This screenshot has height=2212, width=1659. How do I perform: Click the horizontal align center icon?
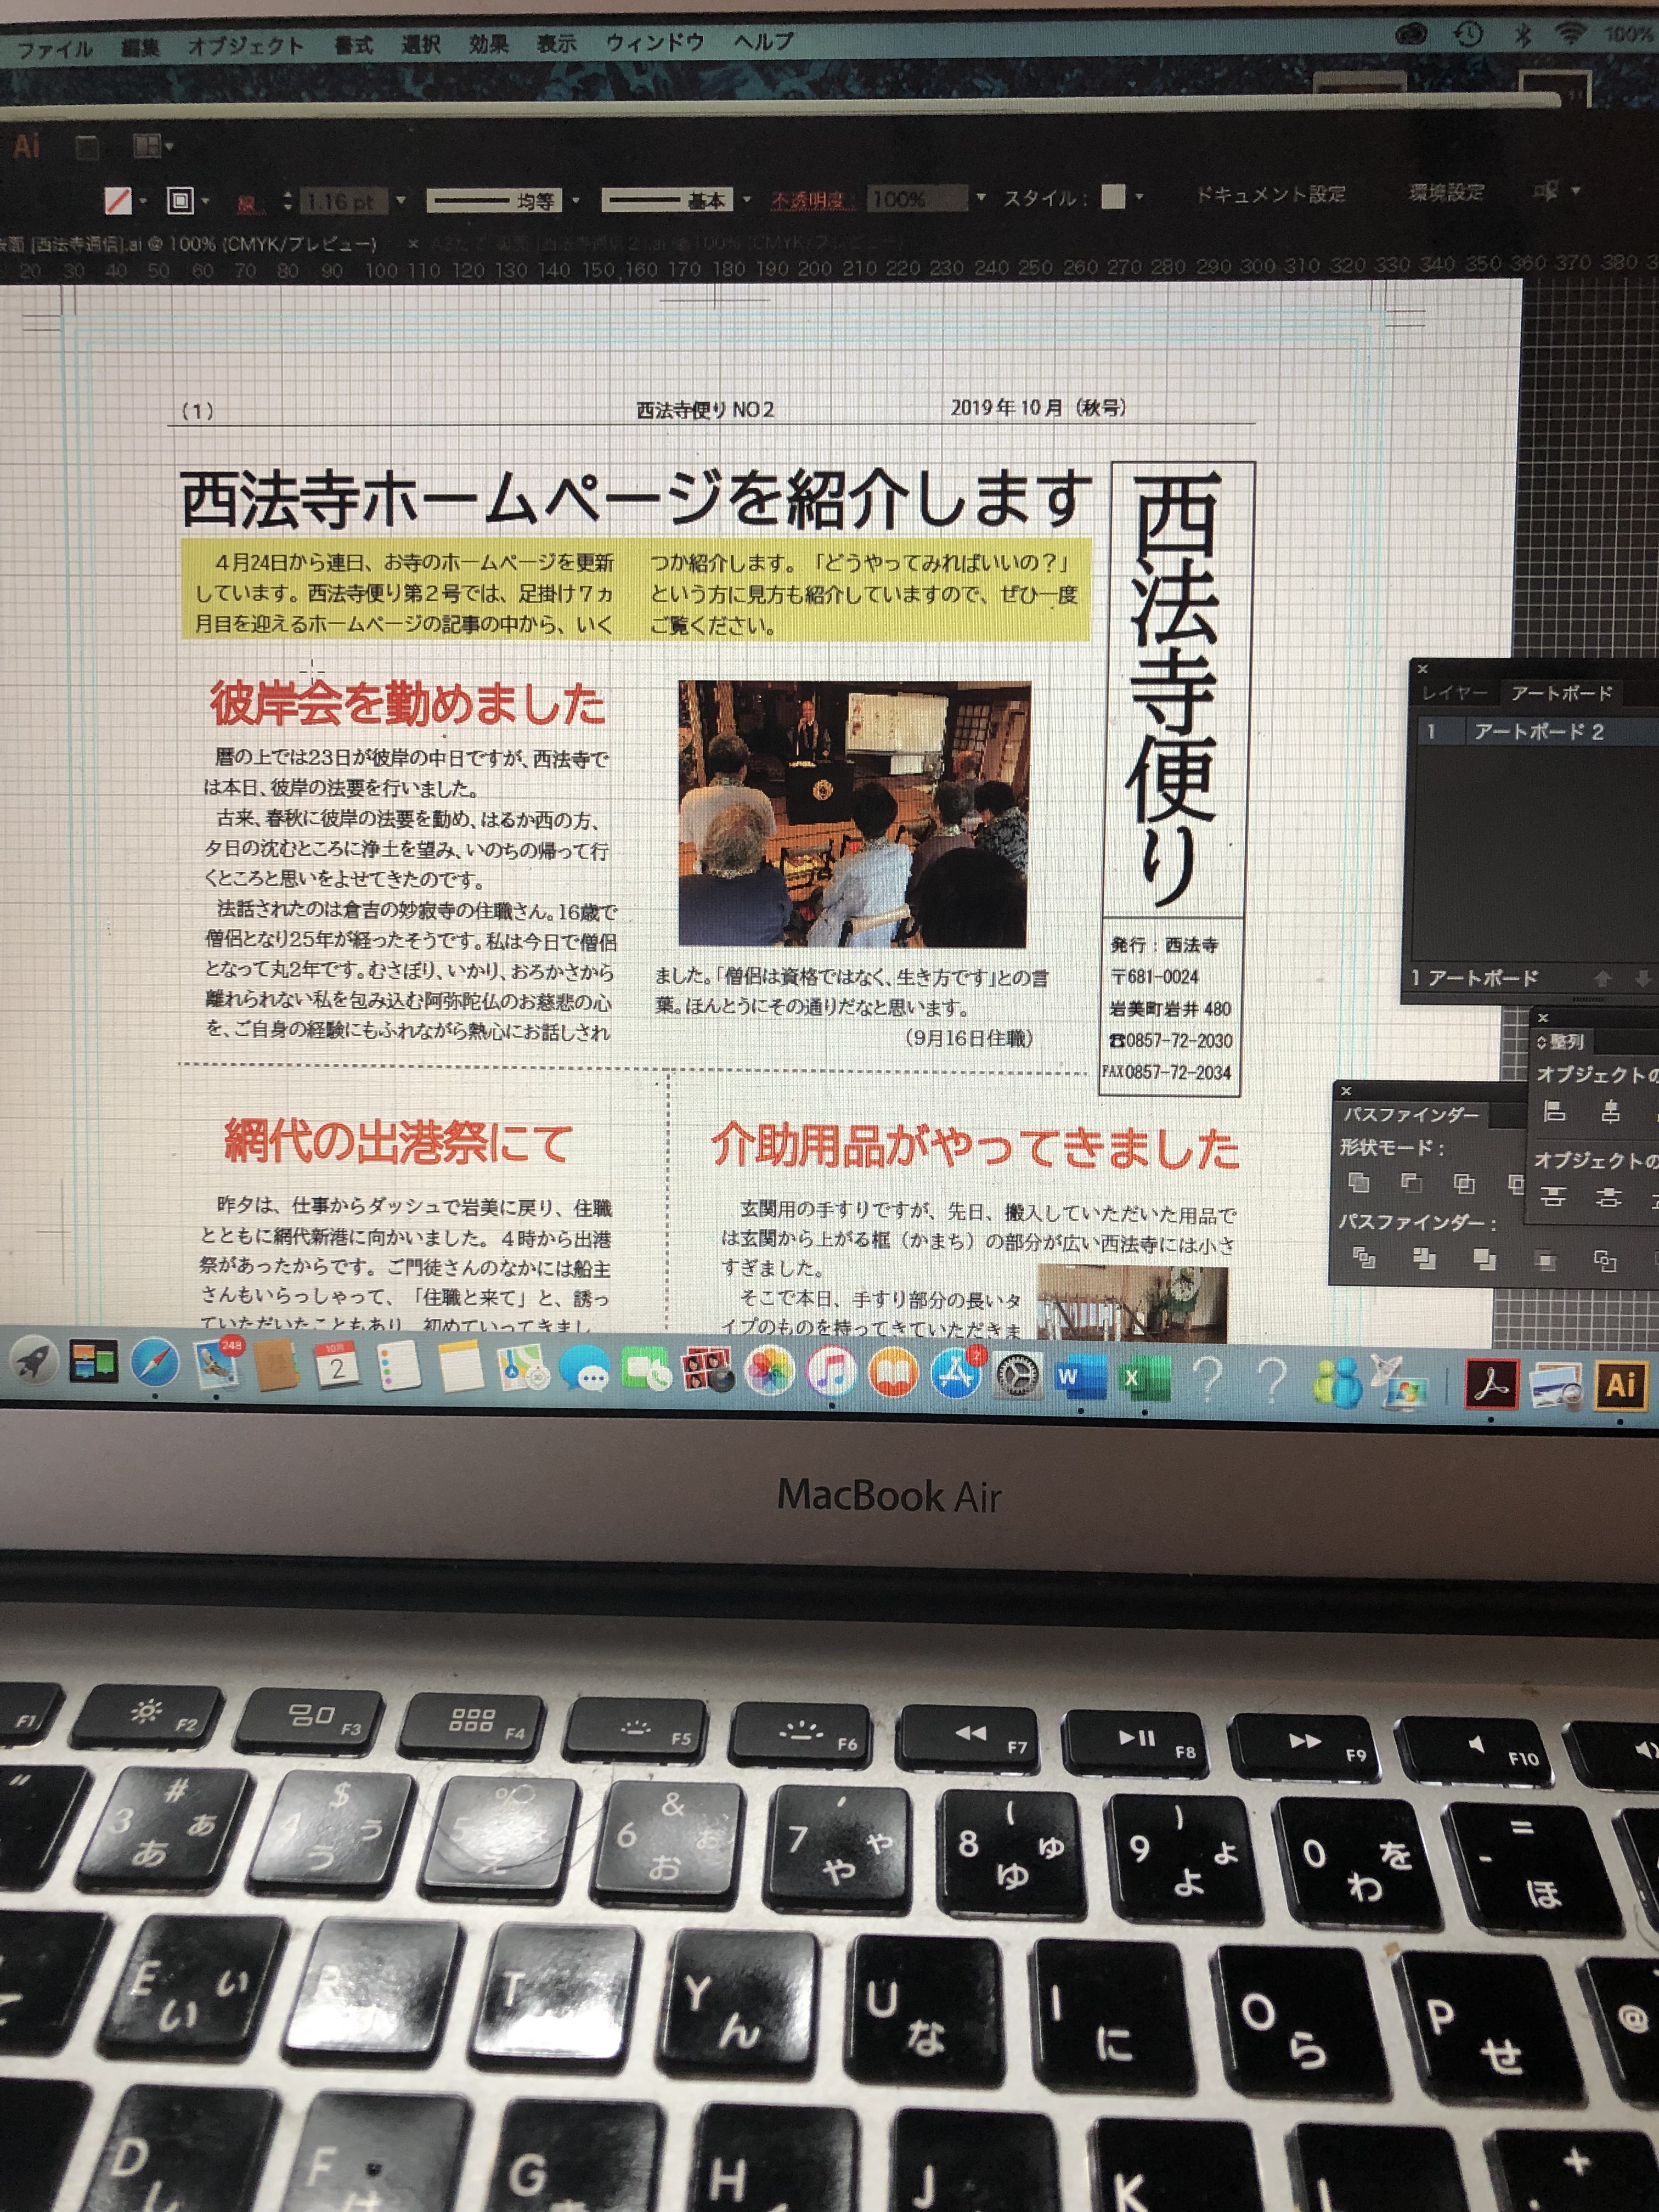1610,1112
